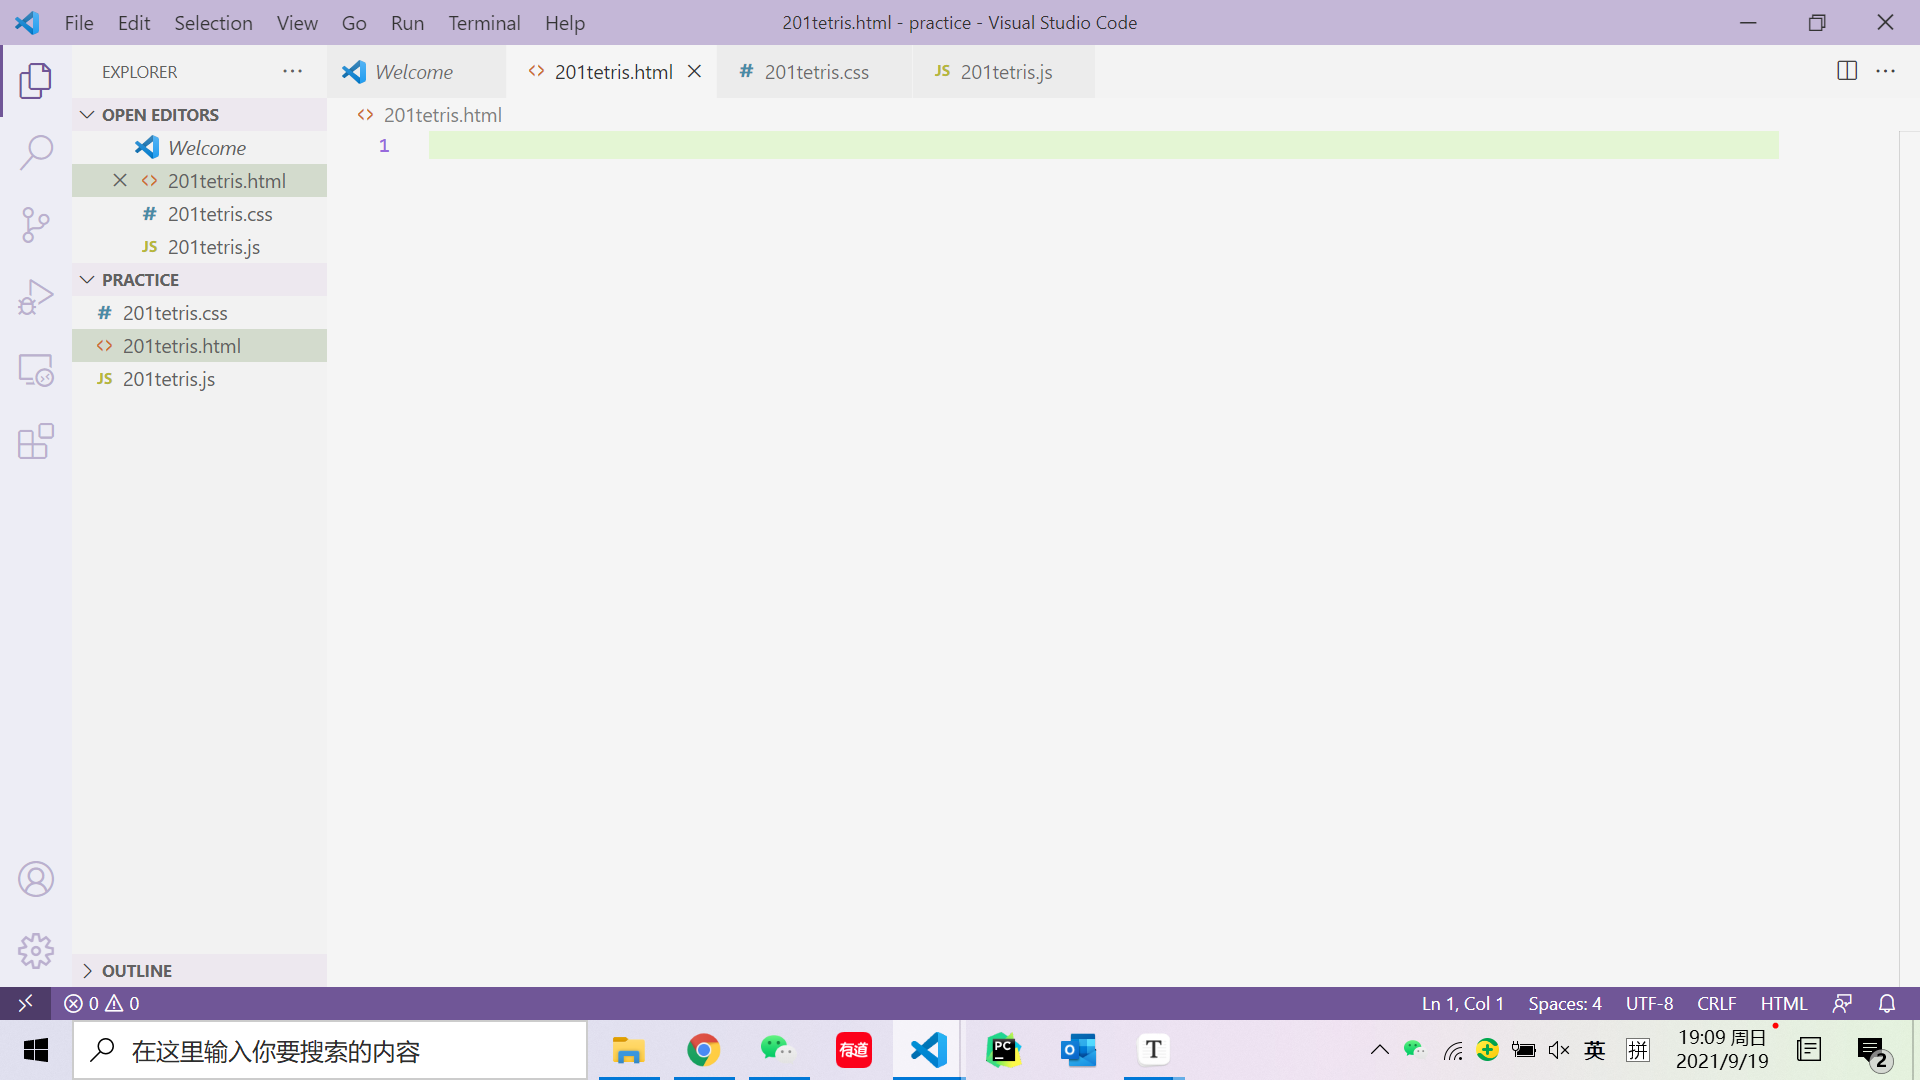Image resolution: width=1920 pixels, height=1080 pixels.
Task: Click the Accounts icon in activity bar
Action: pyautogui.click(x=36, y=879)
